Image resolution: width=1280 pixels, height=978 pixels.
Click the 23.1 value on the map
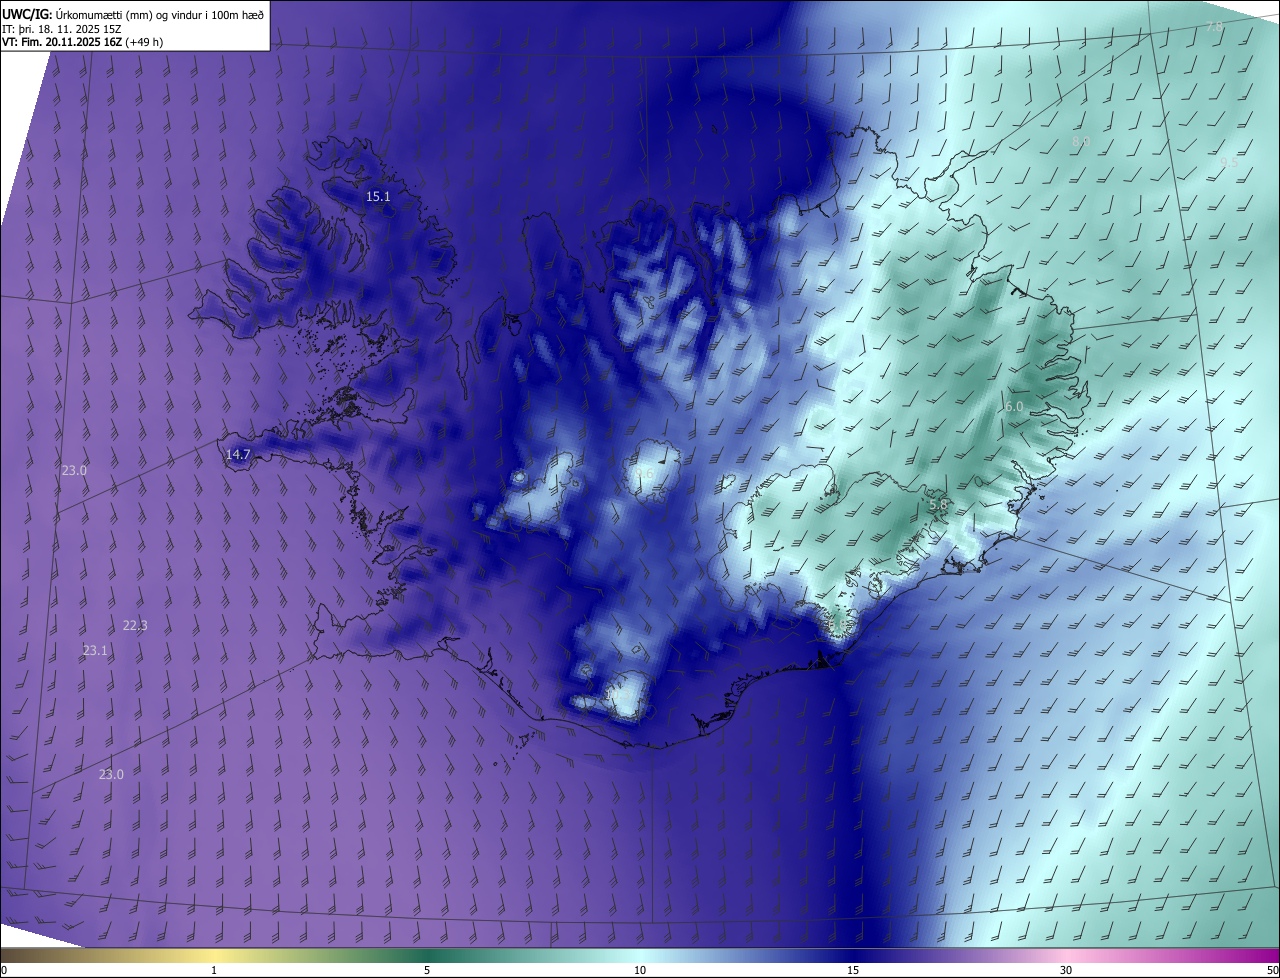pos(95,650)
